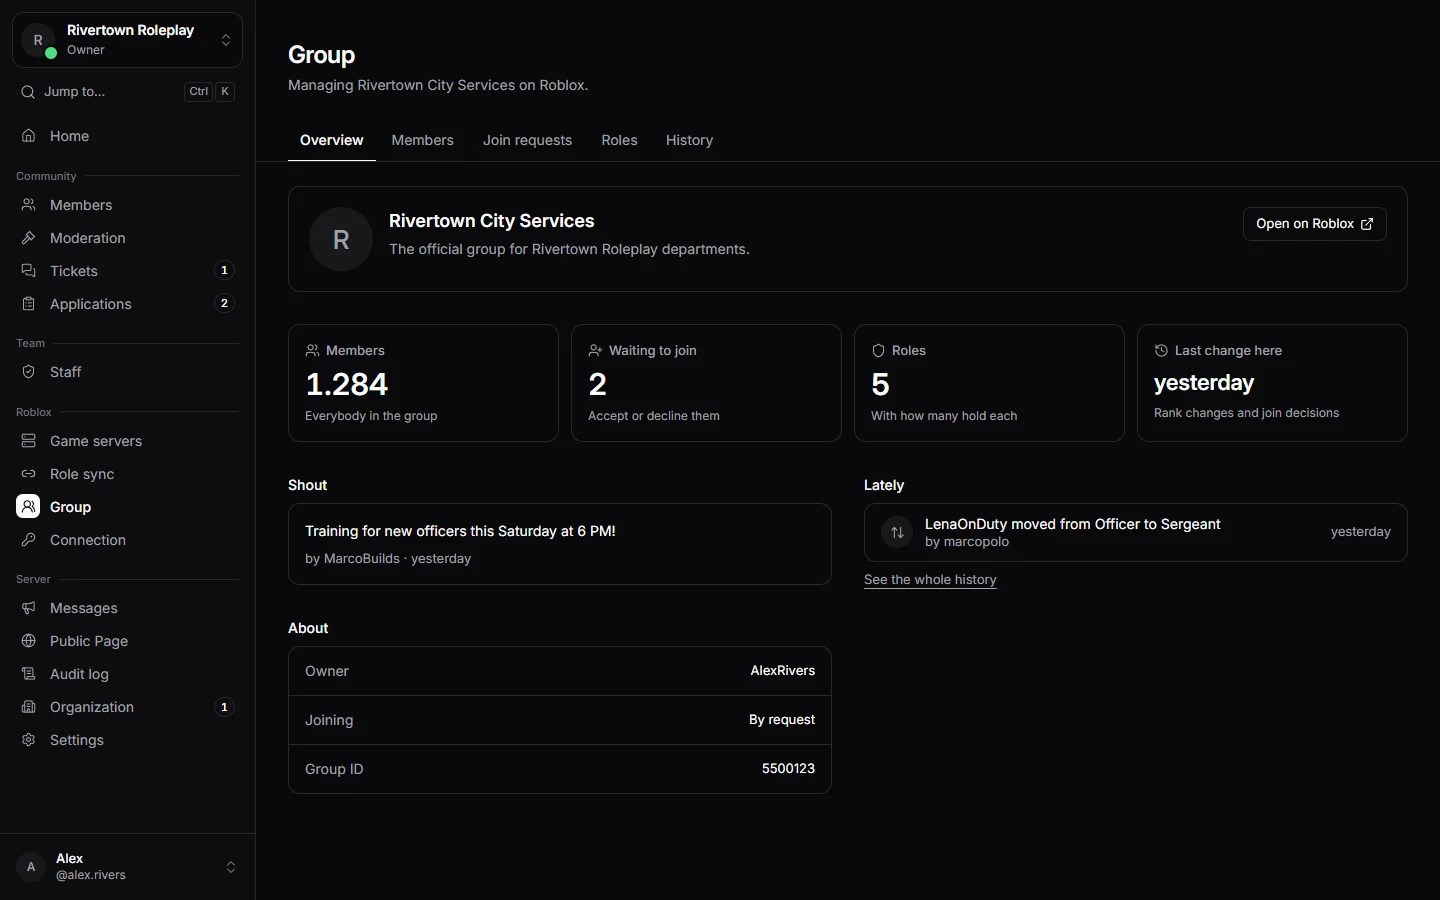Click the Audit log icon

[29, 674]
